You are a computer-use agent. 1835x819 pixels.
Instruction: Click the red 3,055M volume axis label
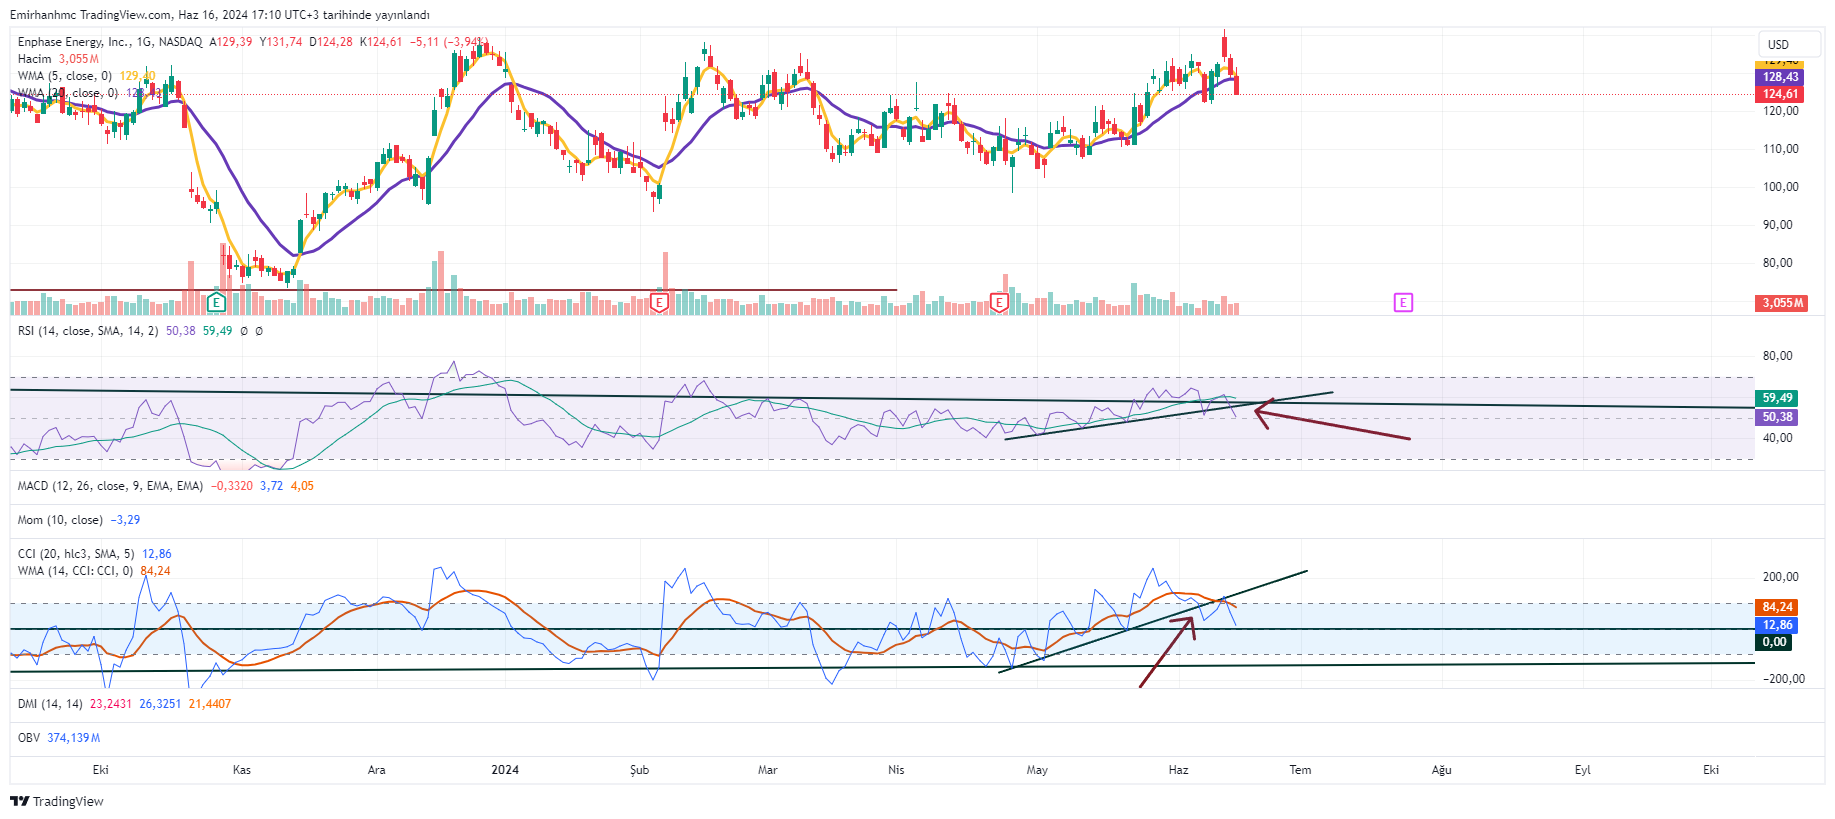[x=1782, y=303]
